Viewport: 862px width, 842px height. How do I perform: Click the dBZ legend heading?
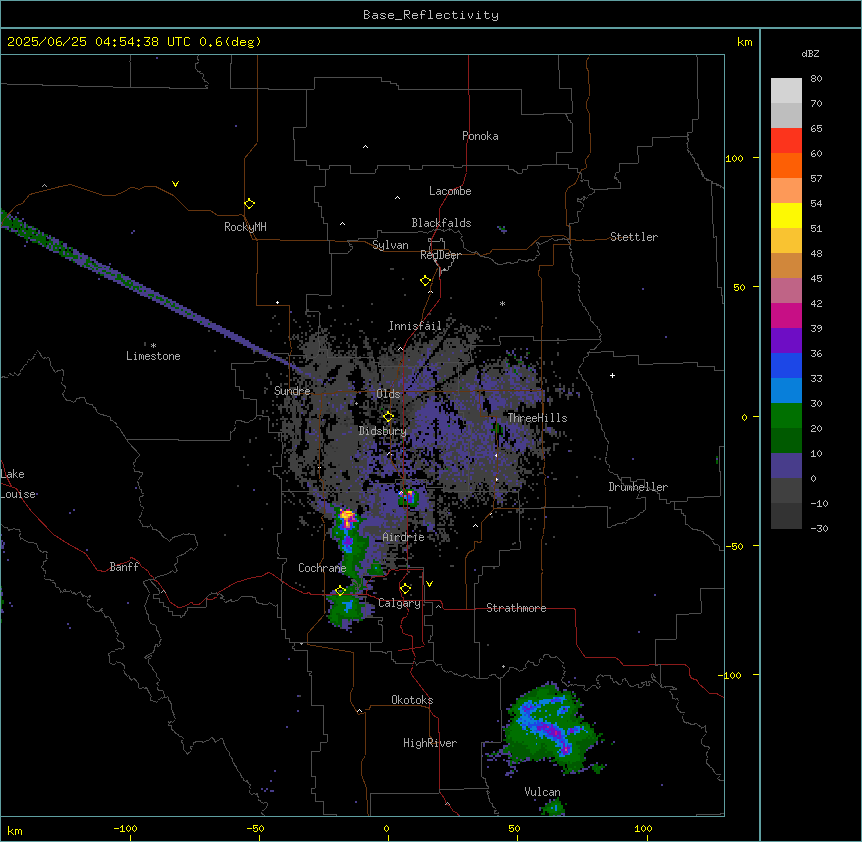point(810,54)
